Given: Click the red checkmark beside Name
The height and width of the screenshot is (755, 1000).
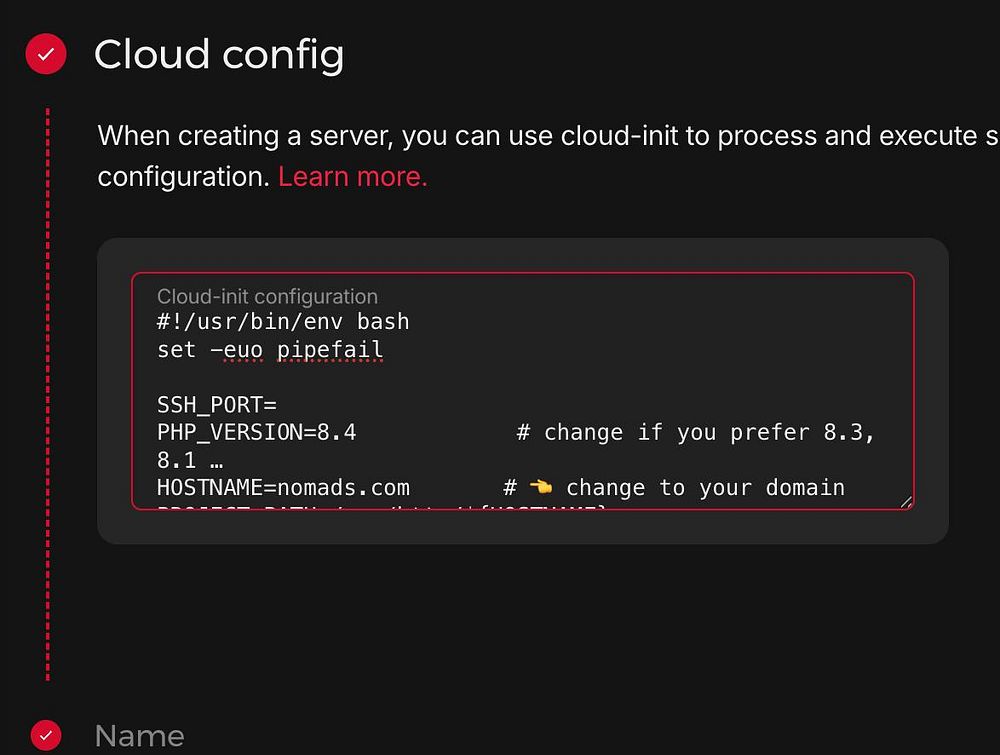Looking at the screenshot, I should (x=46, y=736).
